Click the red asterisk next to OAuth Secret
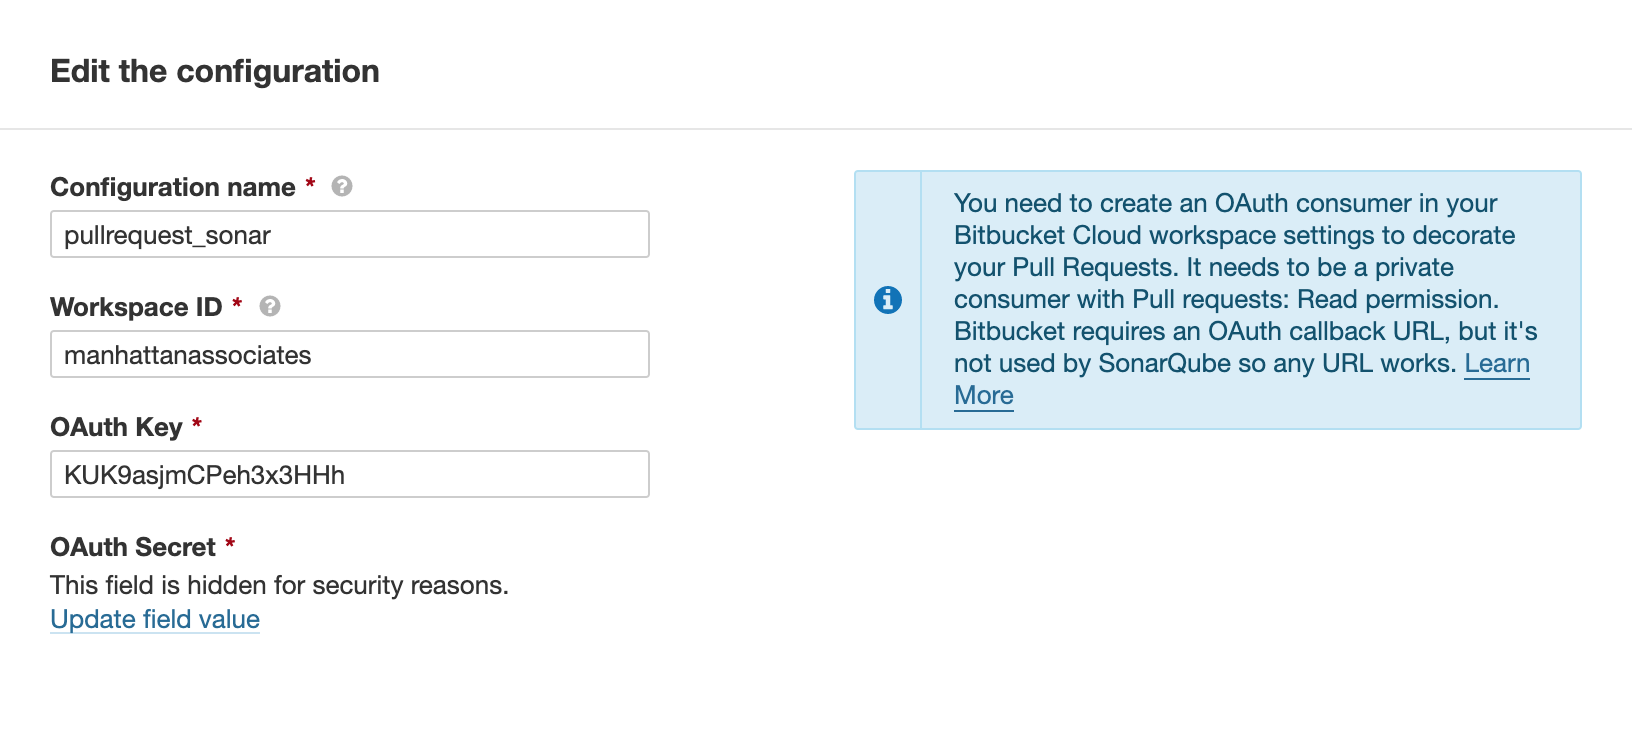 pyautogui.click(x=230, y=544)
